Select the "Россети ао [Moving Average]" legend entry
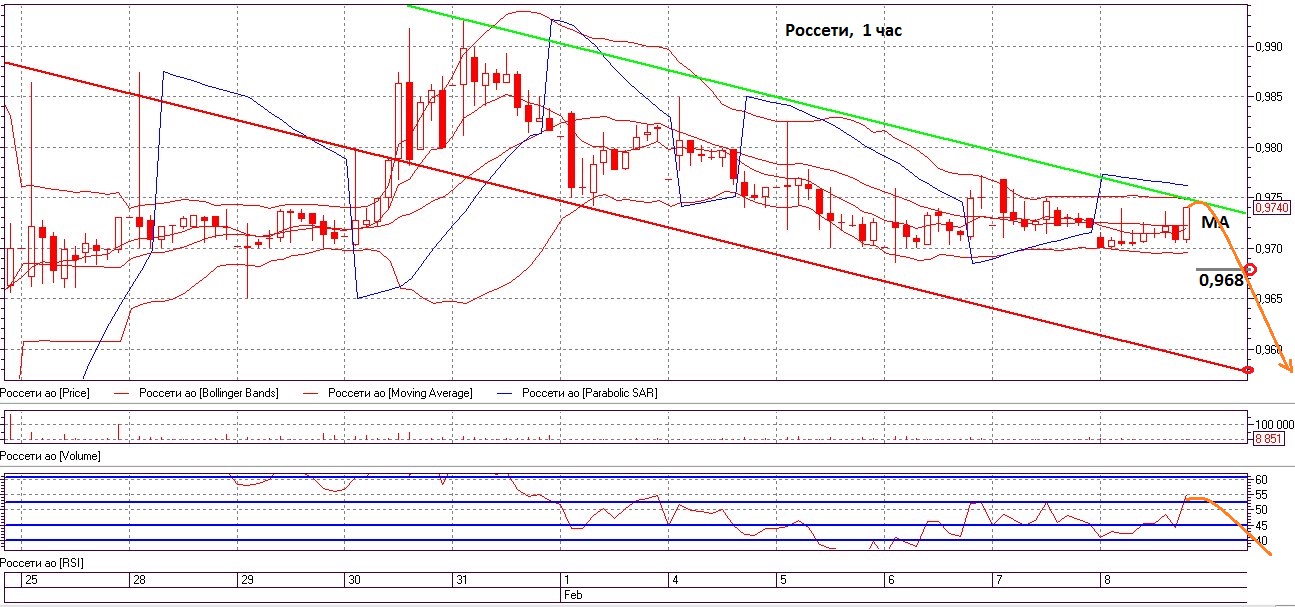Viewport: 1295px width, 607px height. coord(400,393)
